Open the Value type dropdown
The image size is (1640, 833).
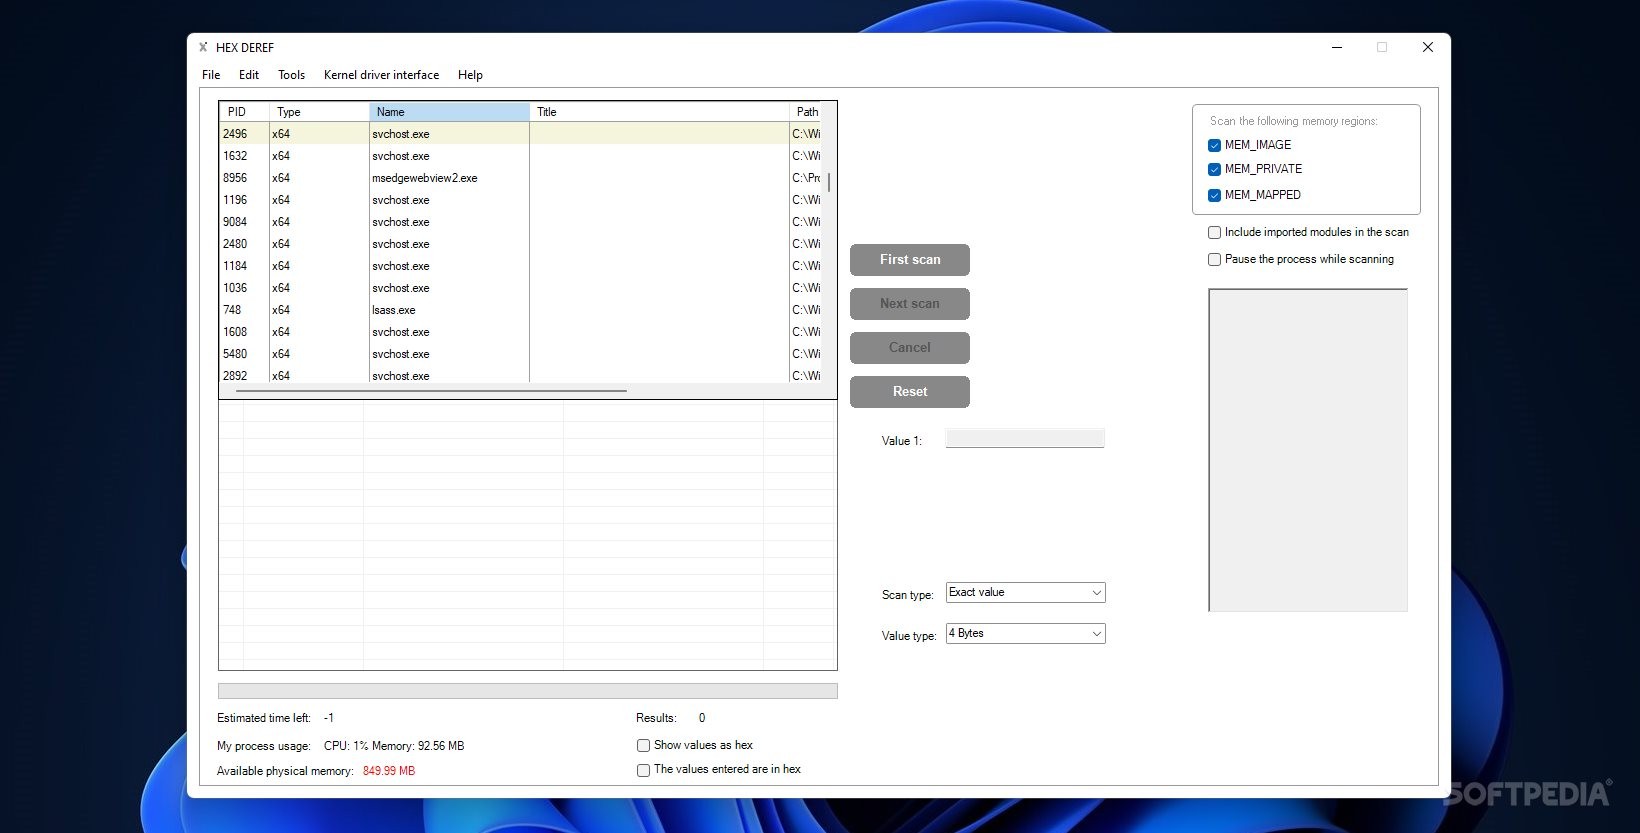1025,633
